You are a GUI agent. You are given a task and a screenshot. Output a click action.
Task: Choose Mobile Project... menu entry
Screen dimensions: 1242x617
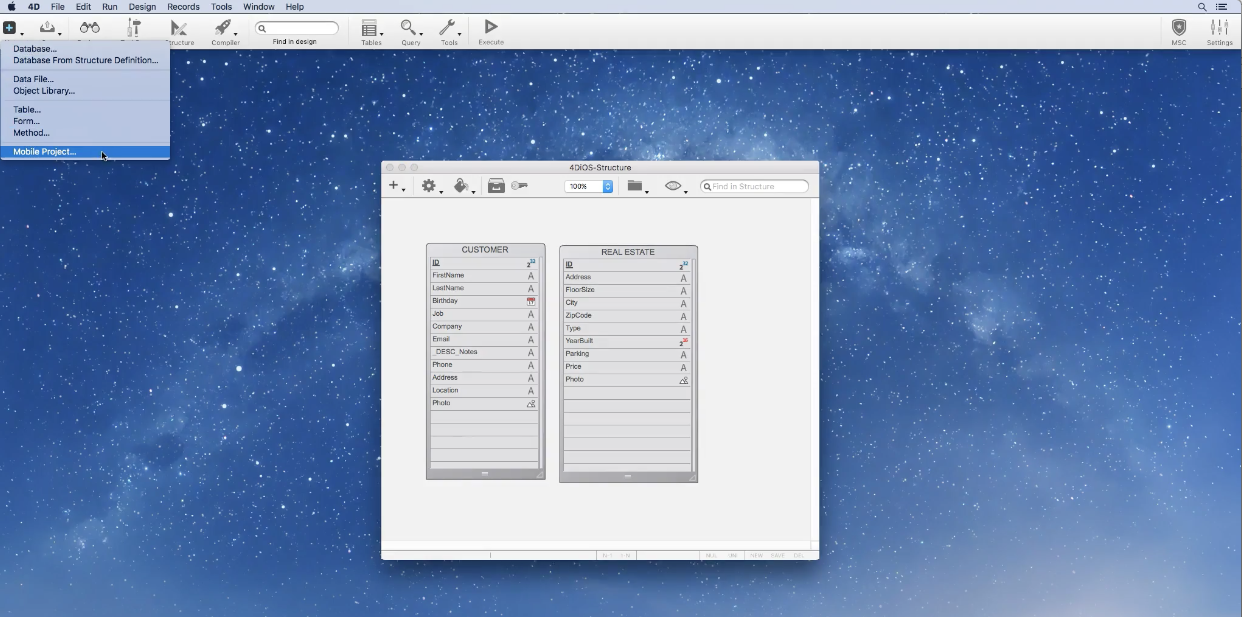click(x=85, y=152)
